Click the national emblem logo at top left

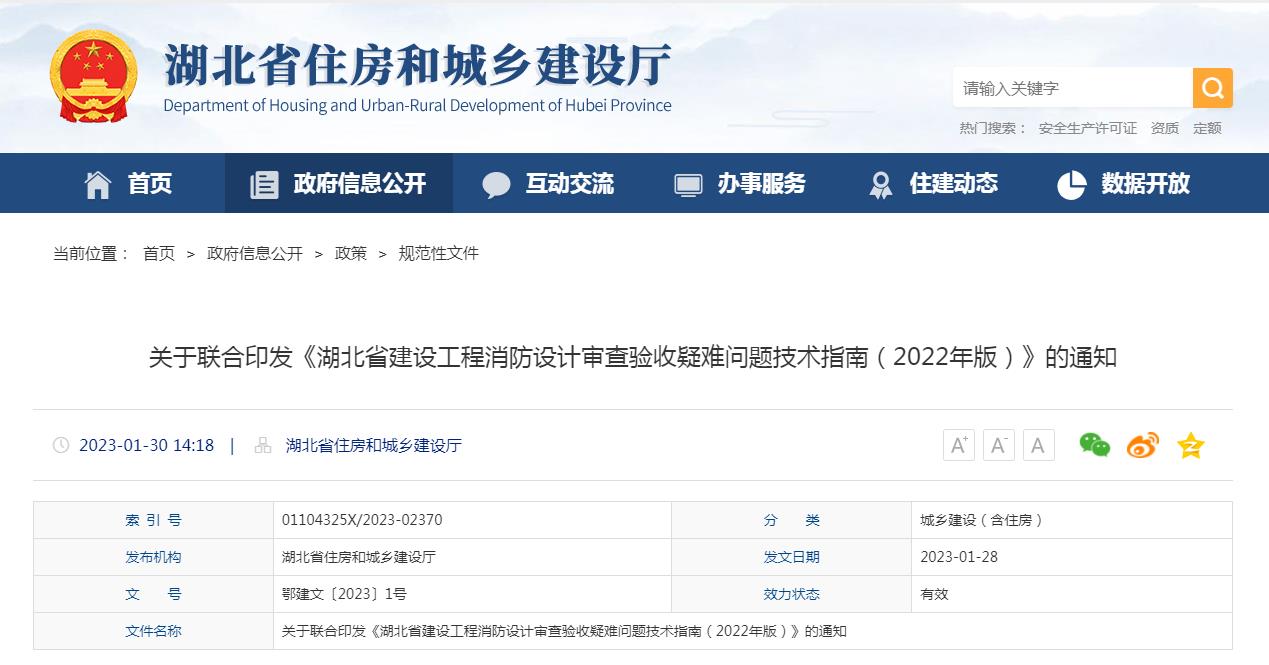93,76
